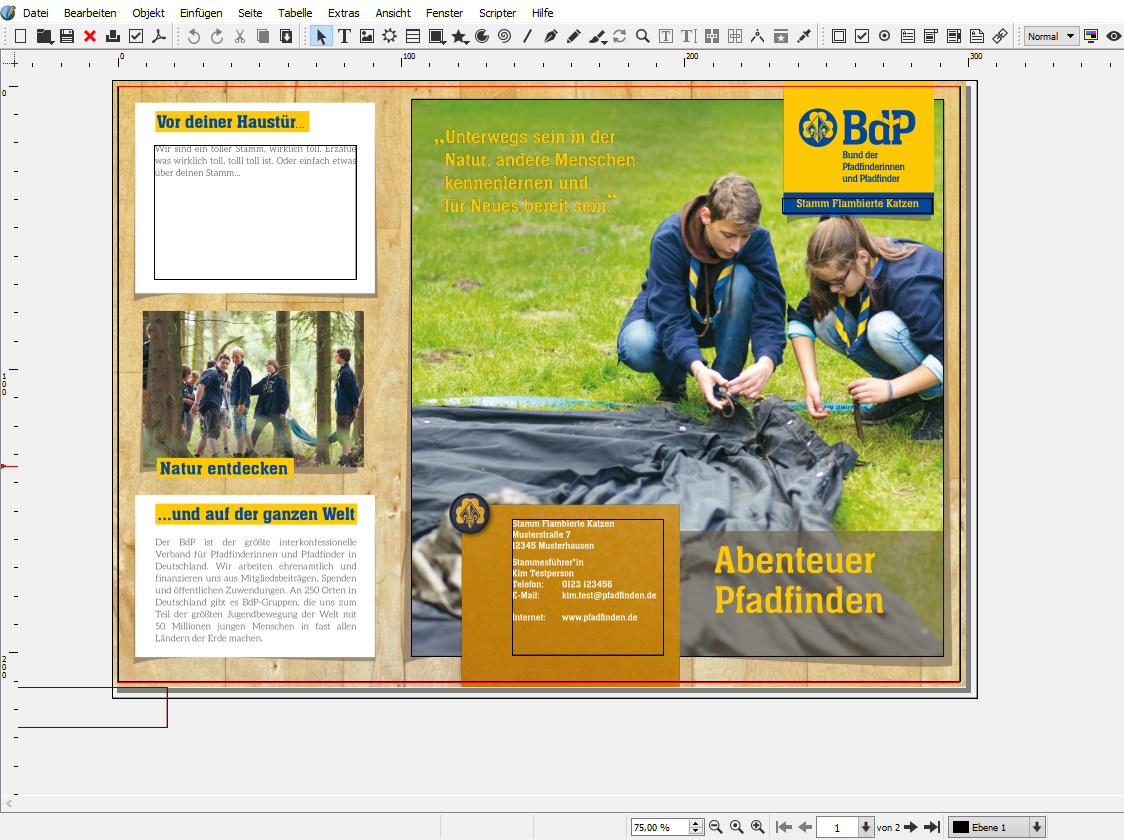Go to the next page
This screenshot has height=840, width=1124.
pyautogui.click(x=910, y=827)
